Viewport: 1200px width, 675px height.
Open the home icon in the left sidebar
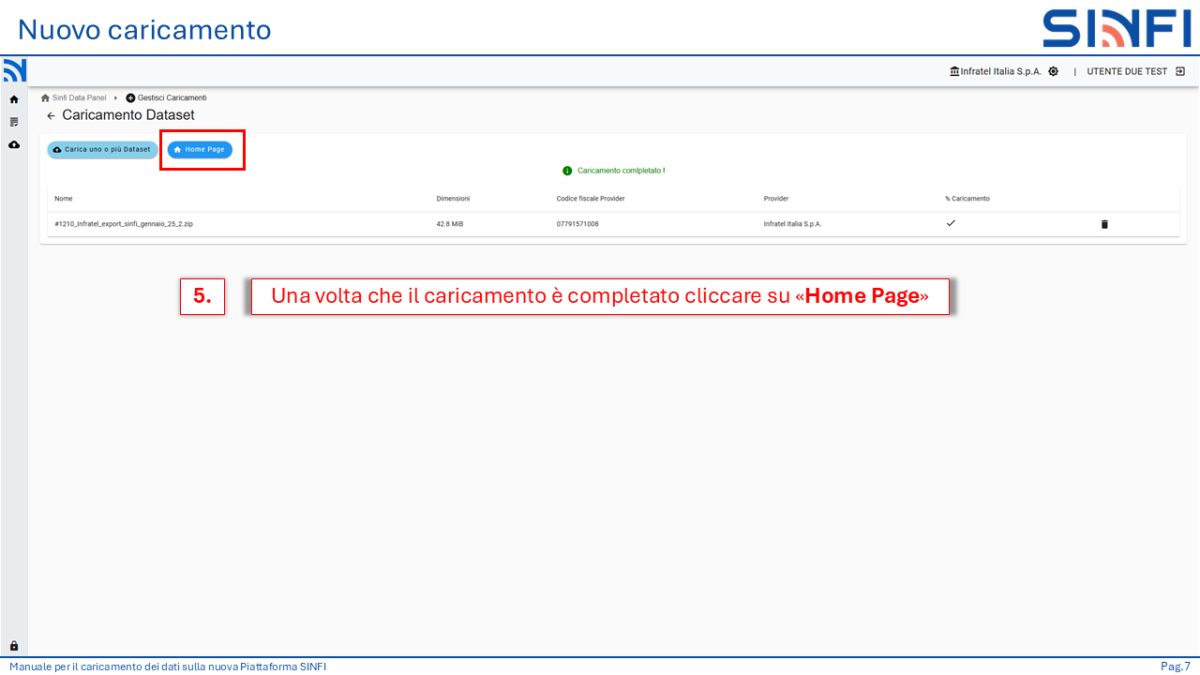click(14, 100)
